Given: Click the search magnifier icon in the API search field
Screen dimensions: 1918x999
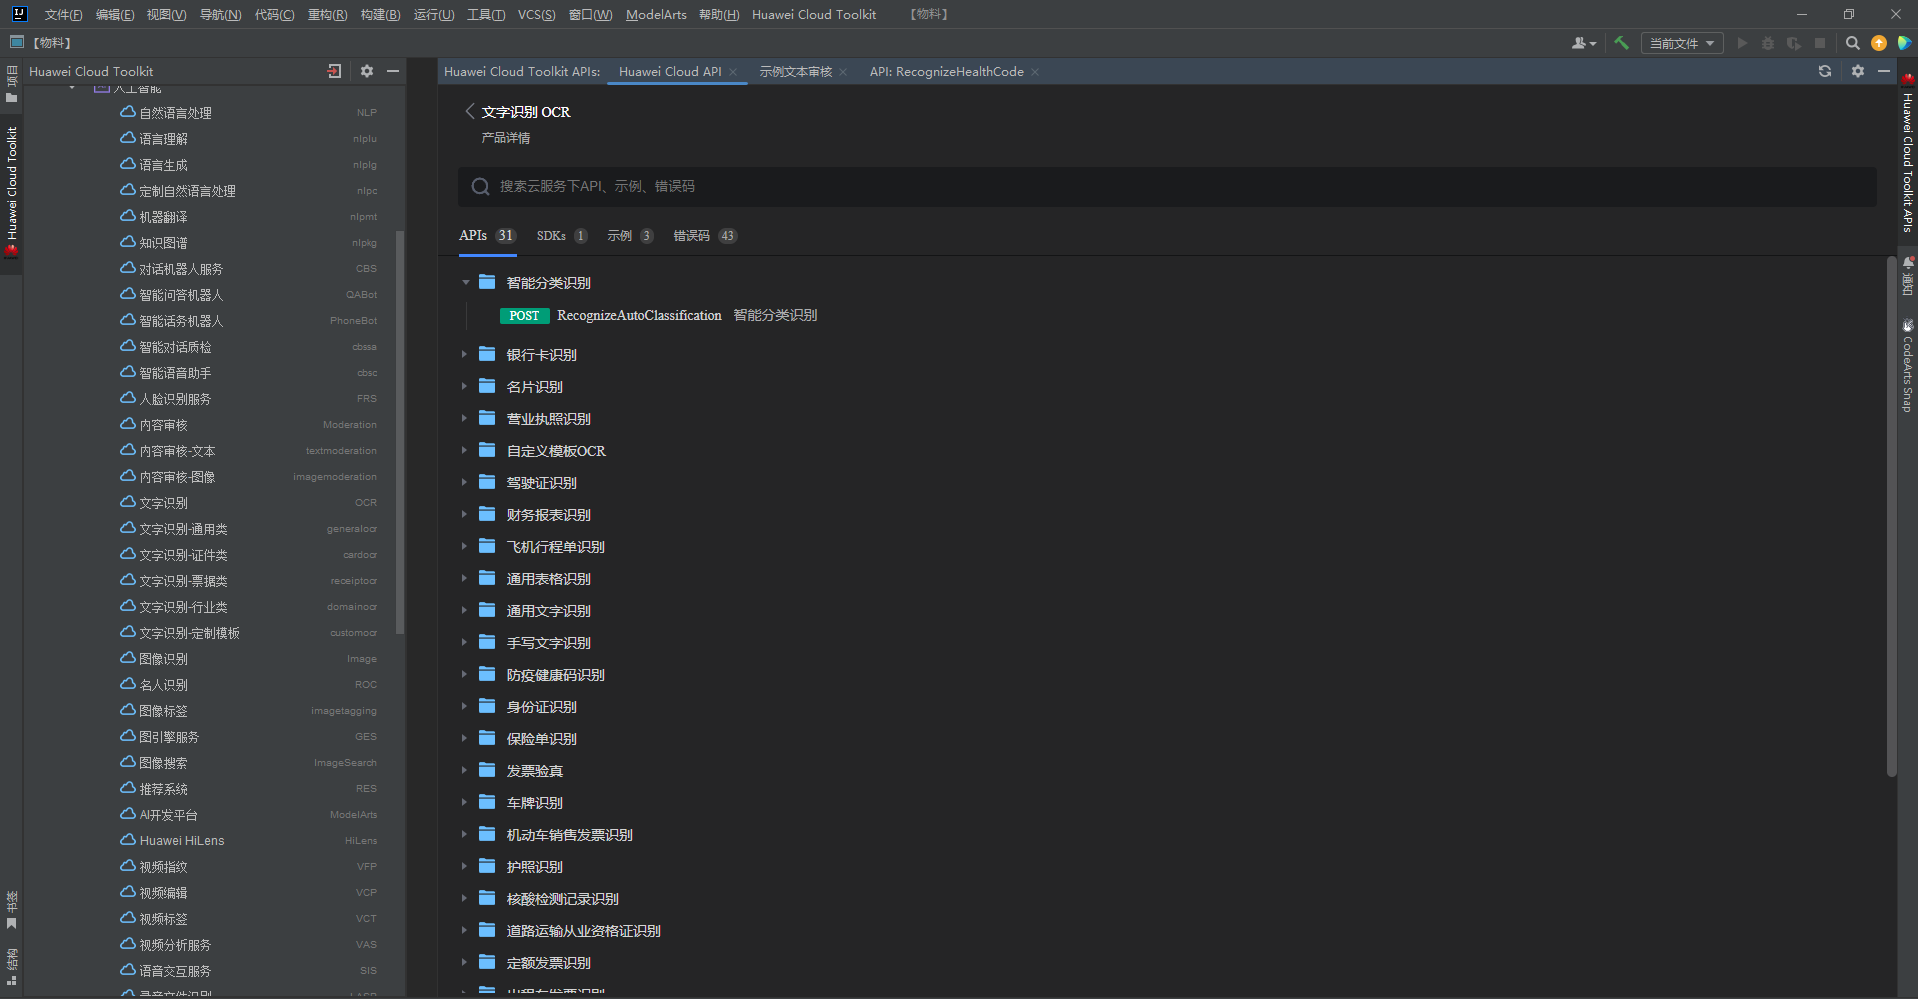Looking at the screenshot, I should 481,186.
